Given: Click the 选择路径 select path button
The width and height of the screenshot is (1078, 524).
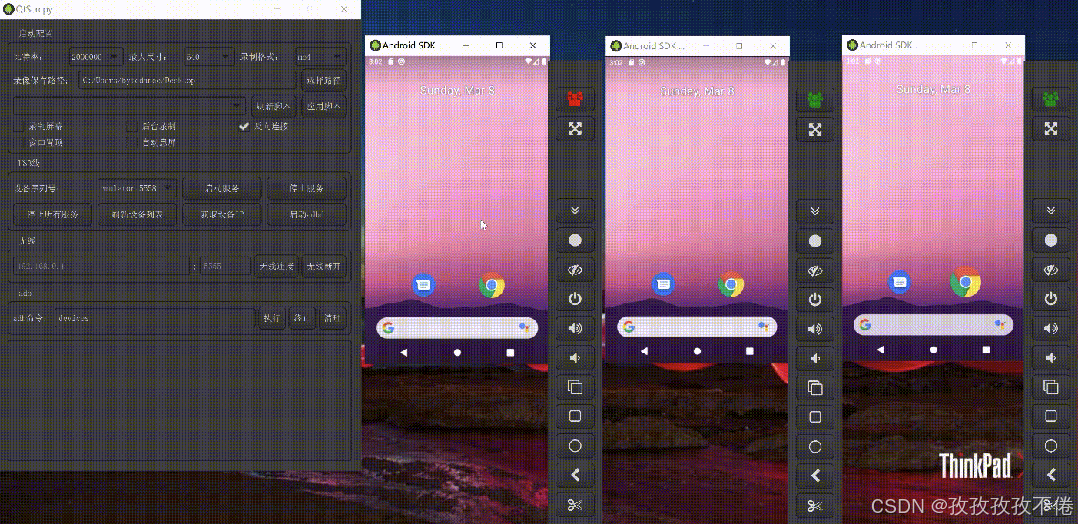Looking at the screenshot, I should click(x=322, y=80).
